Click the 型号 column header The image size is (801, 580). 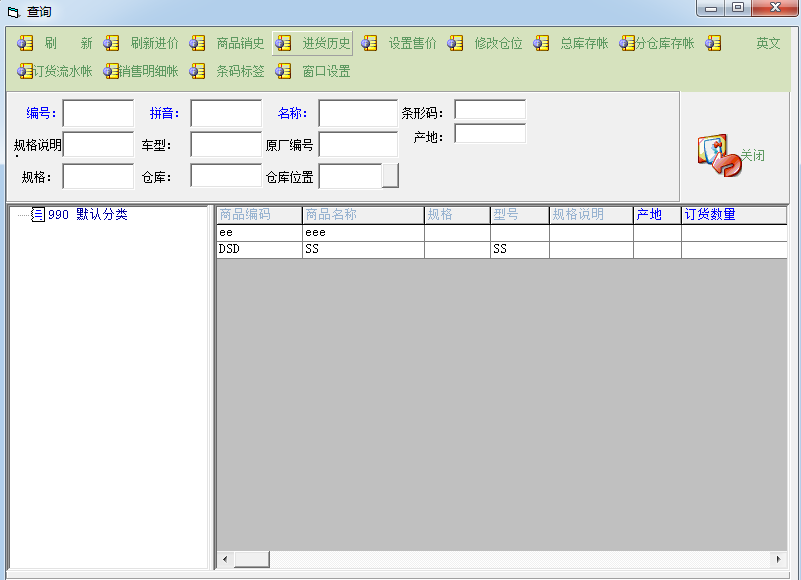tap(520, 215)
